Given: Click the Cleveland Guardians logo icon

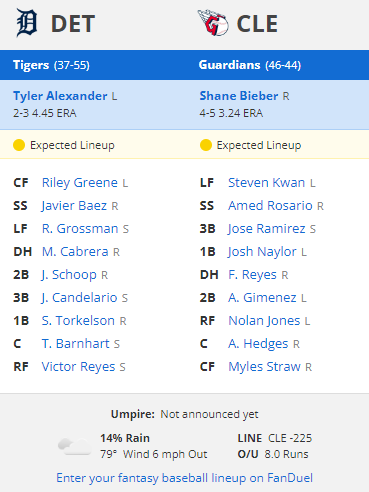Looking at the screenshot, I should [213, 23].
